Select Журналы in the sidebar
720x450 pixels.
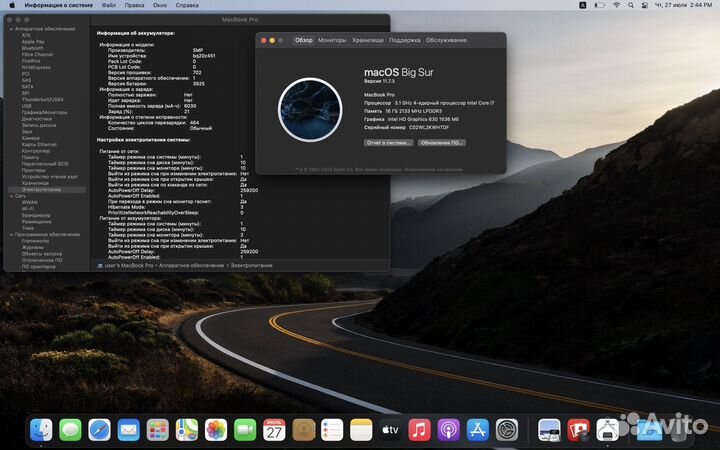pos(33,248)
